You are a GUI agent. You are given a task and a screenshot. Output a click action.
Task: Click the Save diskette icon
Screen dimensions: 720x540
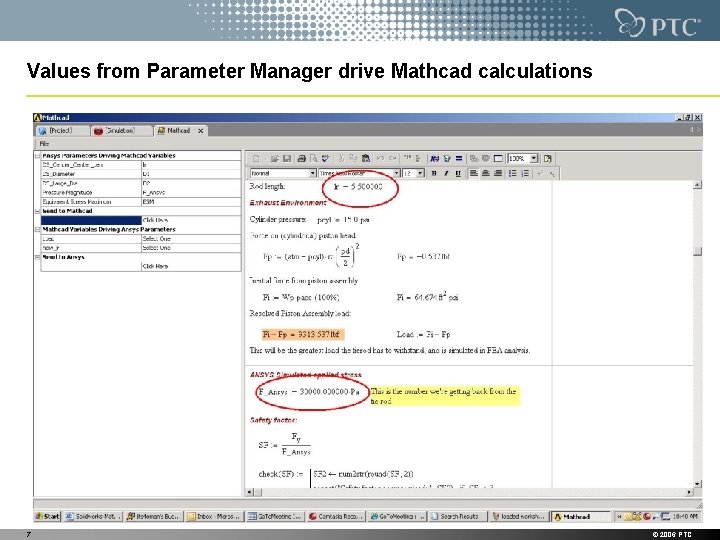(287, 158)
